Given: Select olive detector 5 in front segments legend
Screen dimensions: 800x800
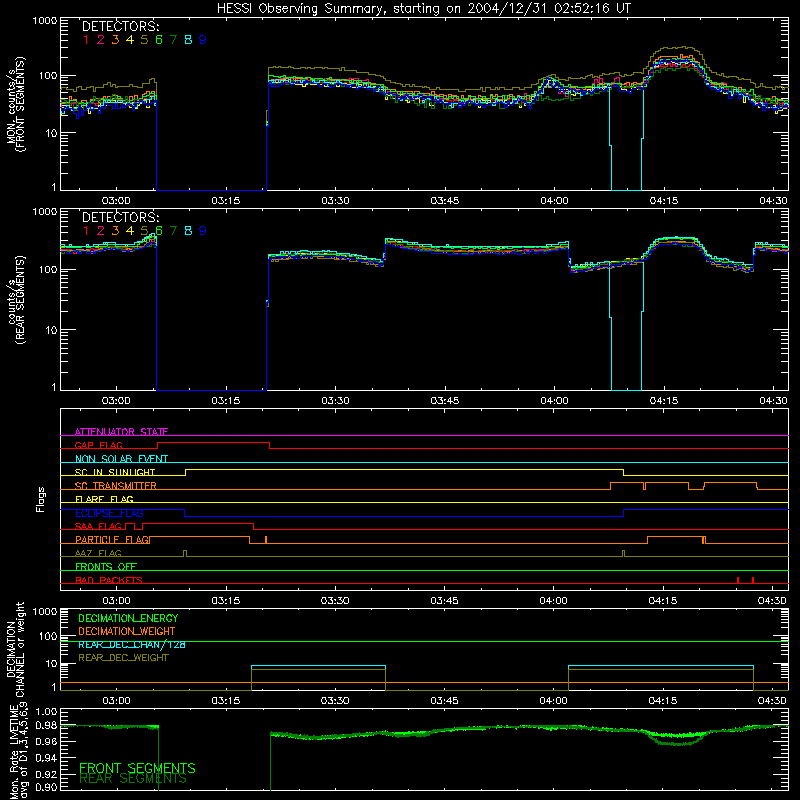Looking at the screenshot, I should tap(144, 40).
